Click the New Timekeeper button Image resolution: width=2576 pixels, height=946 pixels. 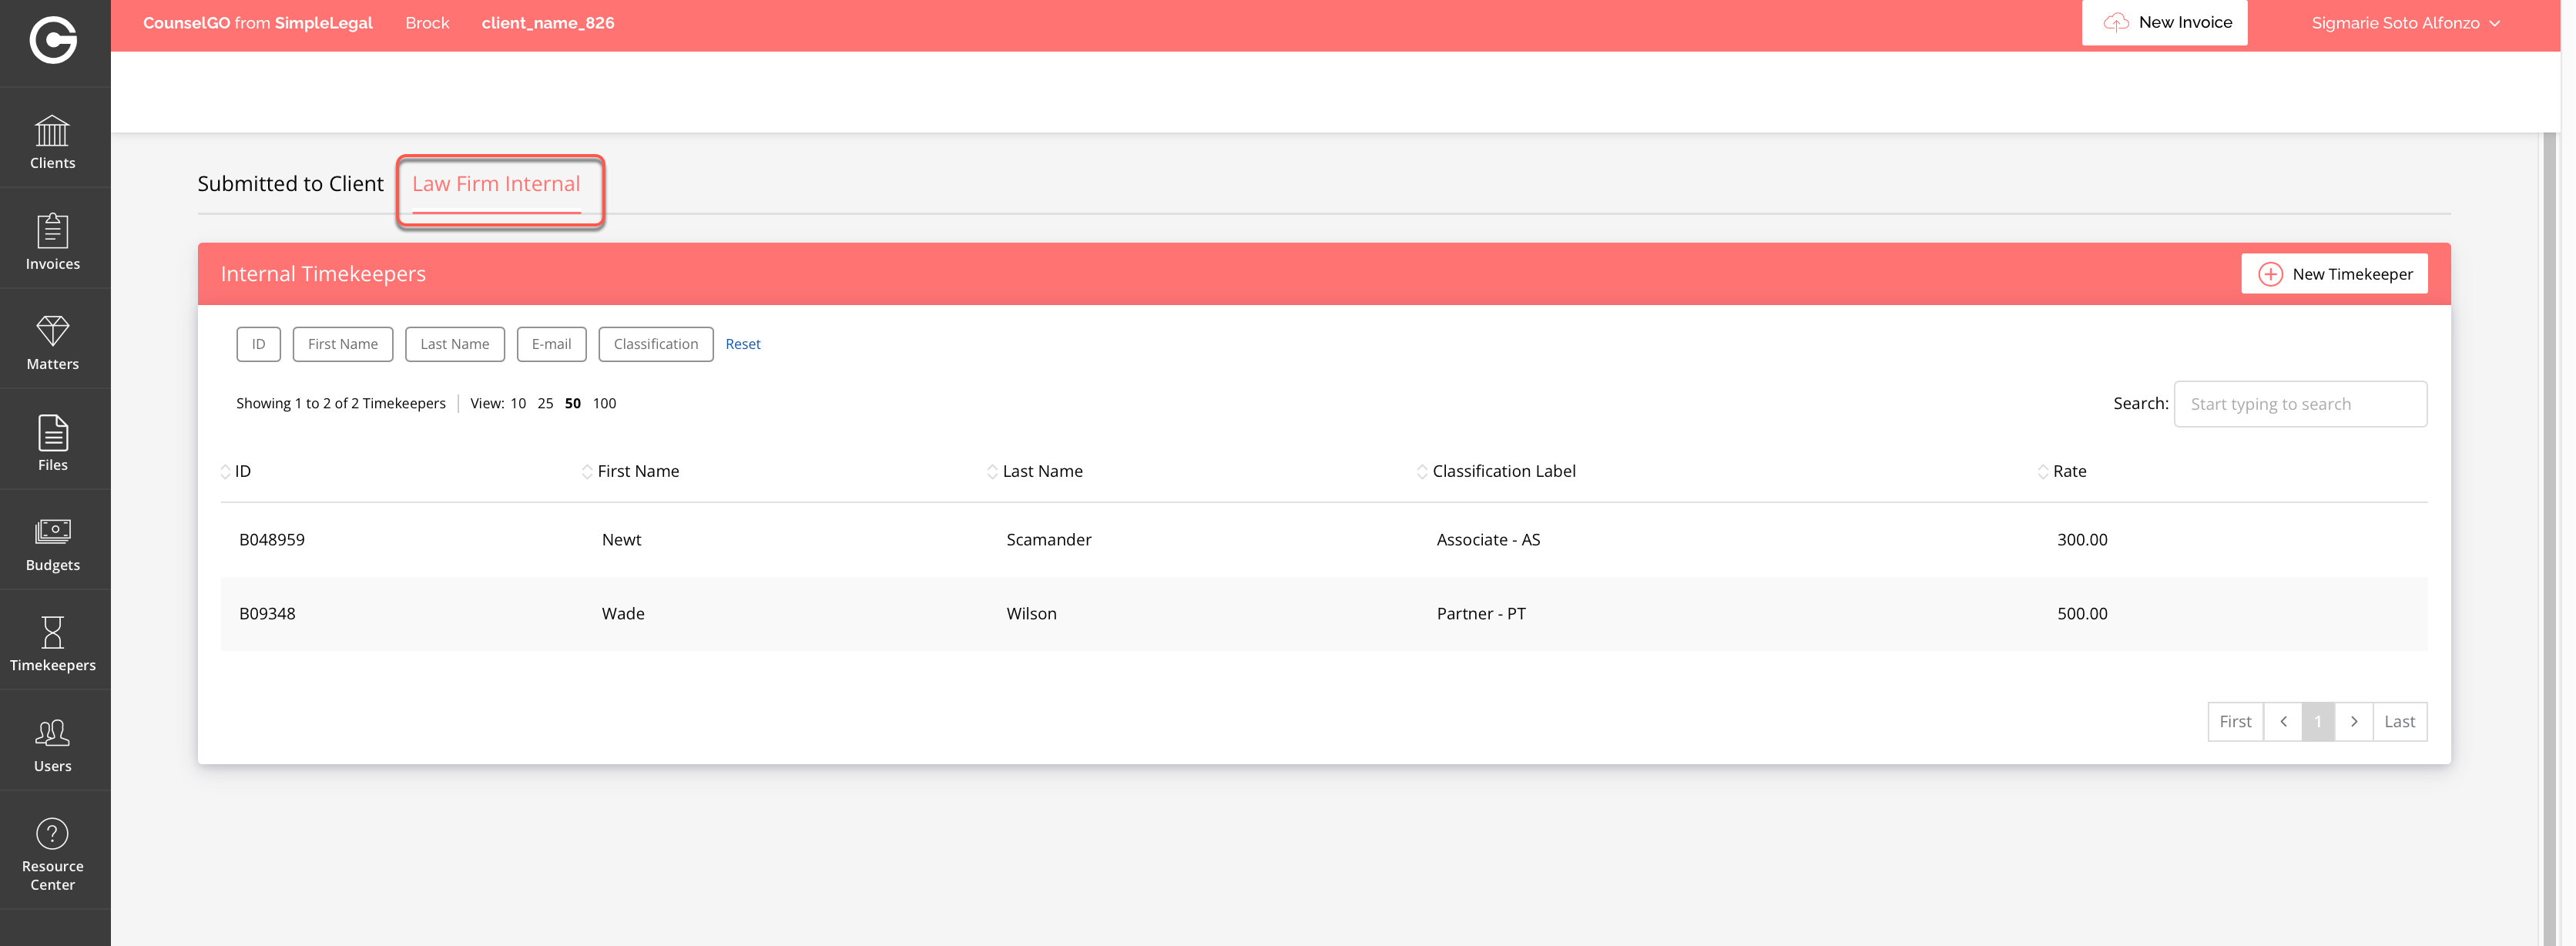tap(2334, 274)
